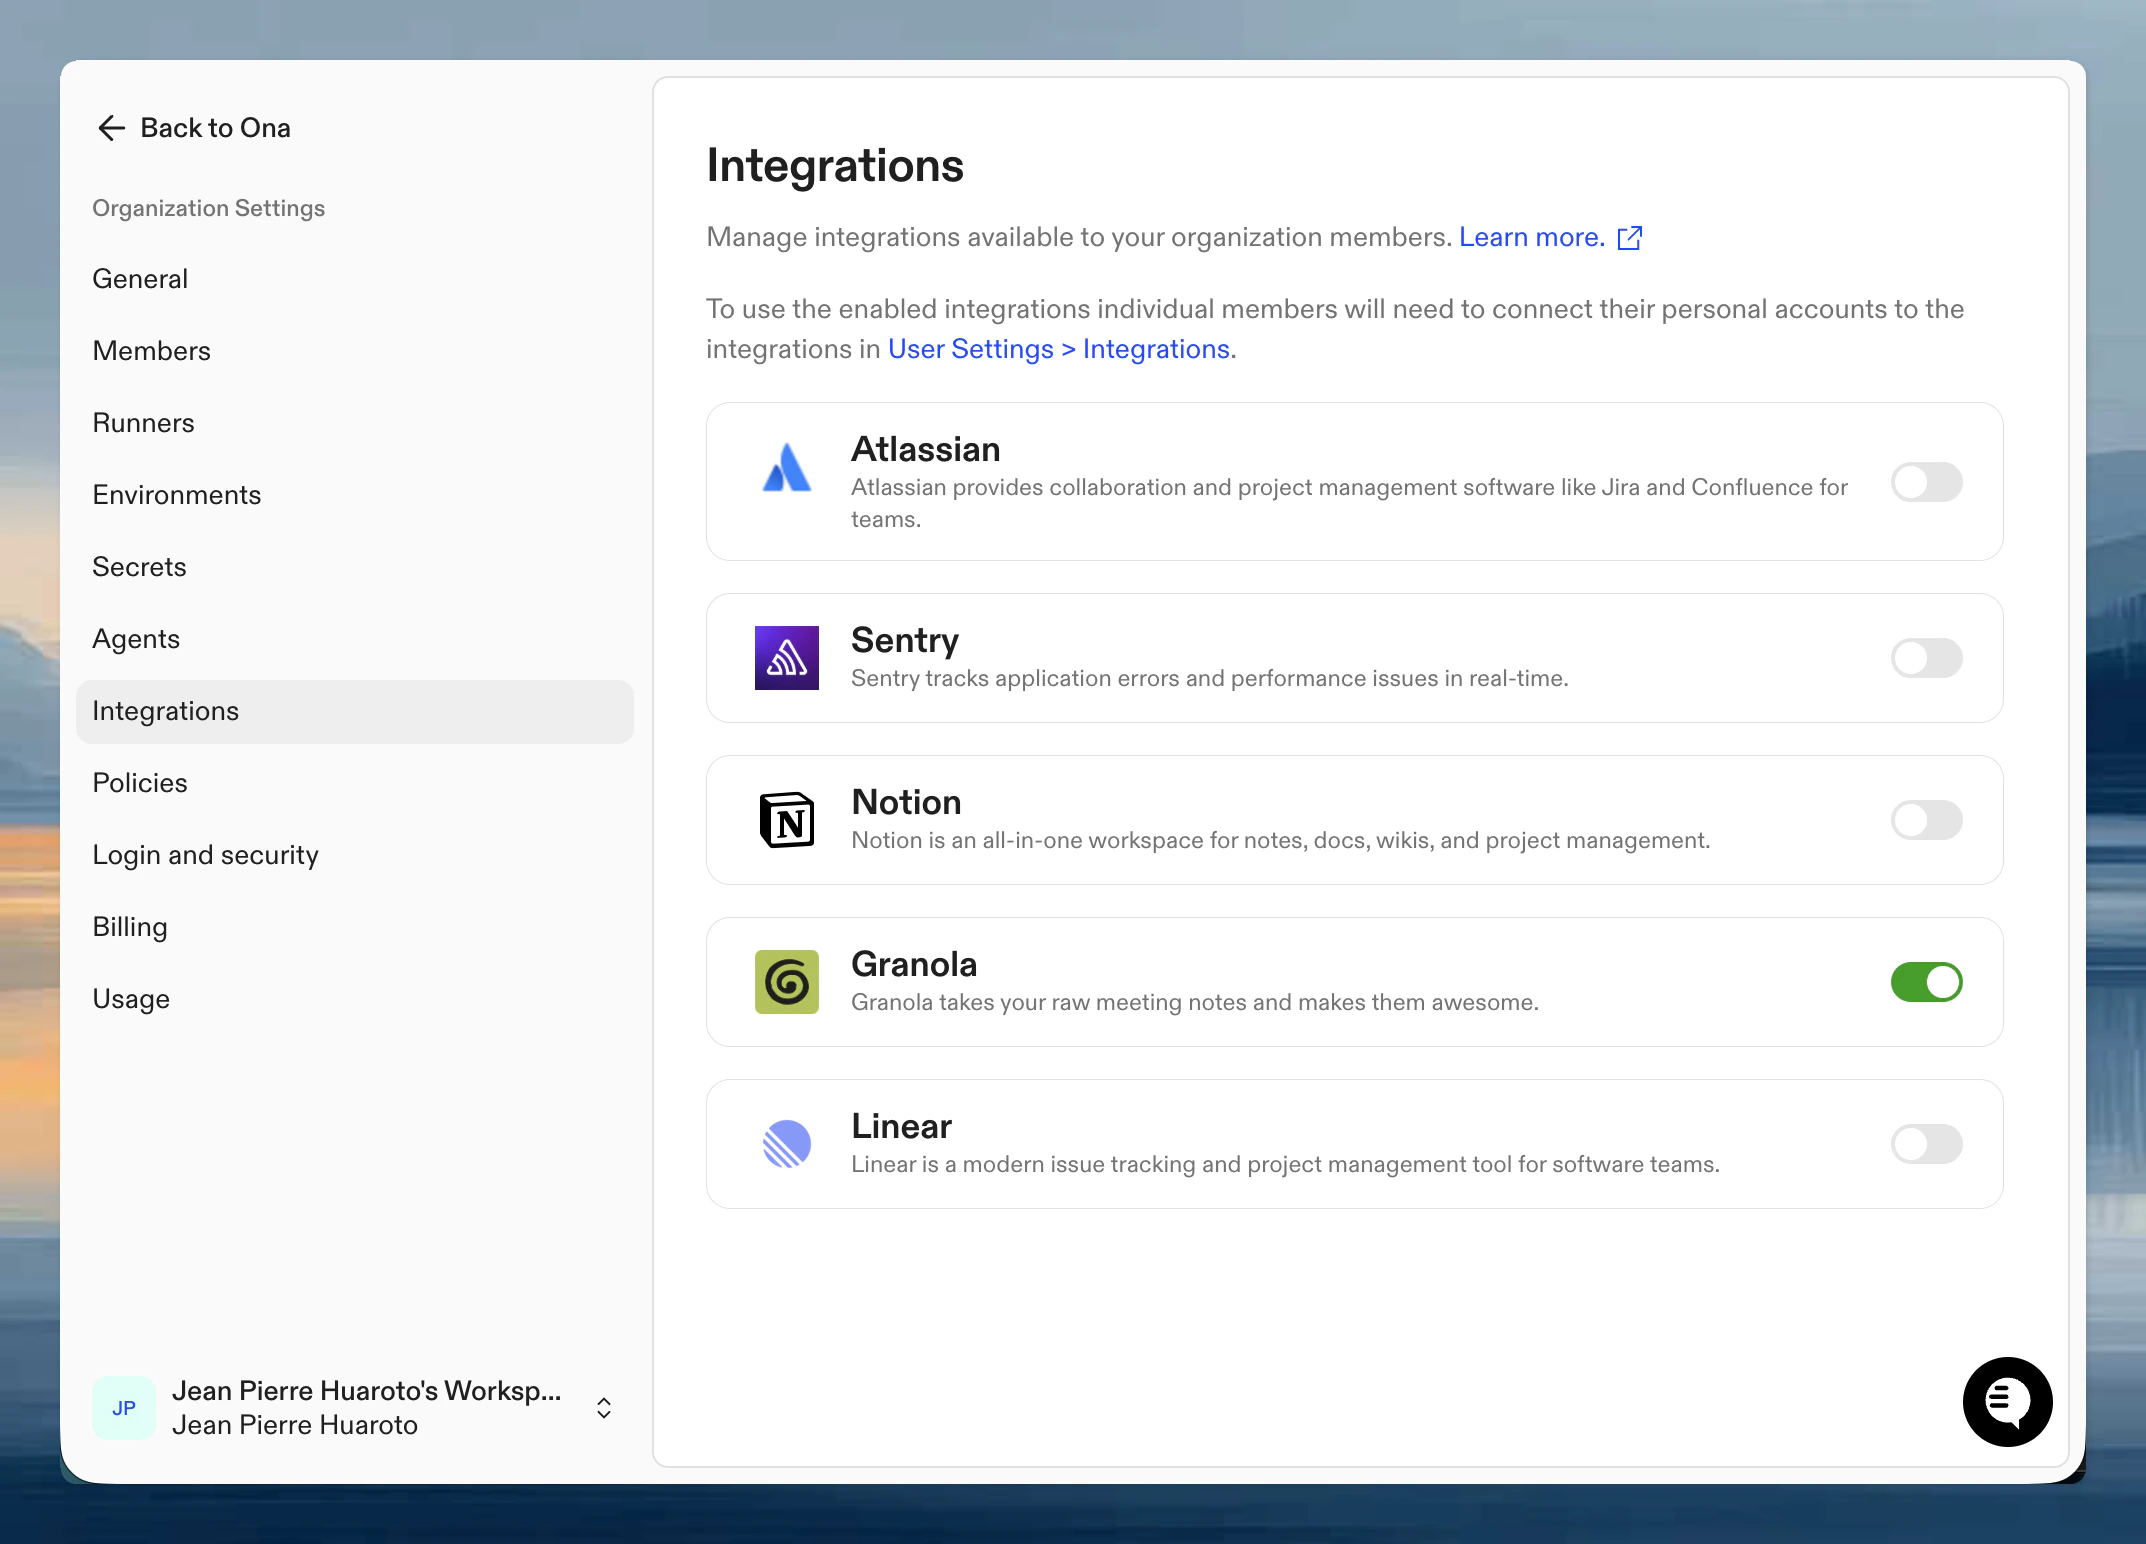
Task: Open the User Settings > Integrations link
Action: click(x=1058, y=349)
